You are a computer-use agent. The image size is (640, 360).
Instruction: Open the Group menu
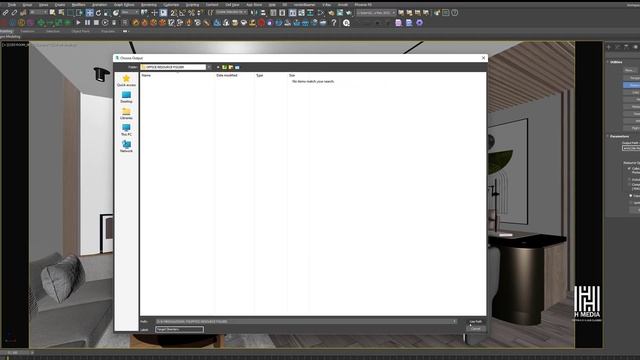[x=27, y=4]
